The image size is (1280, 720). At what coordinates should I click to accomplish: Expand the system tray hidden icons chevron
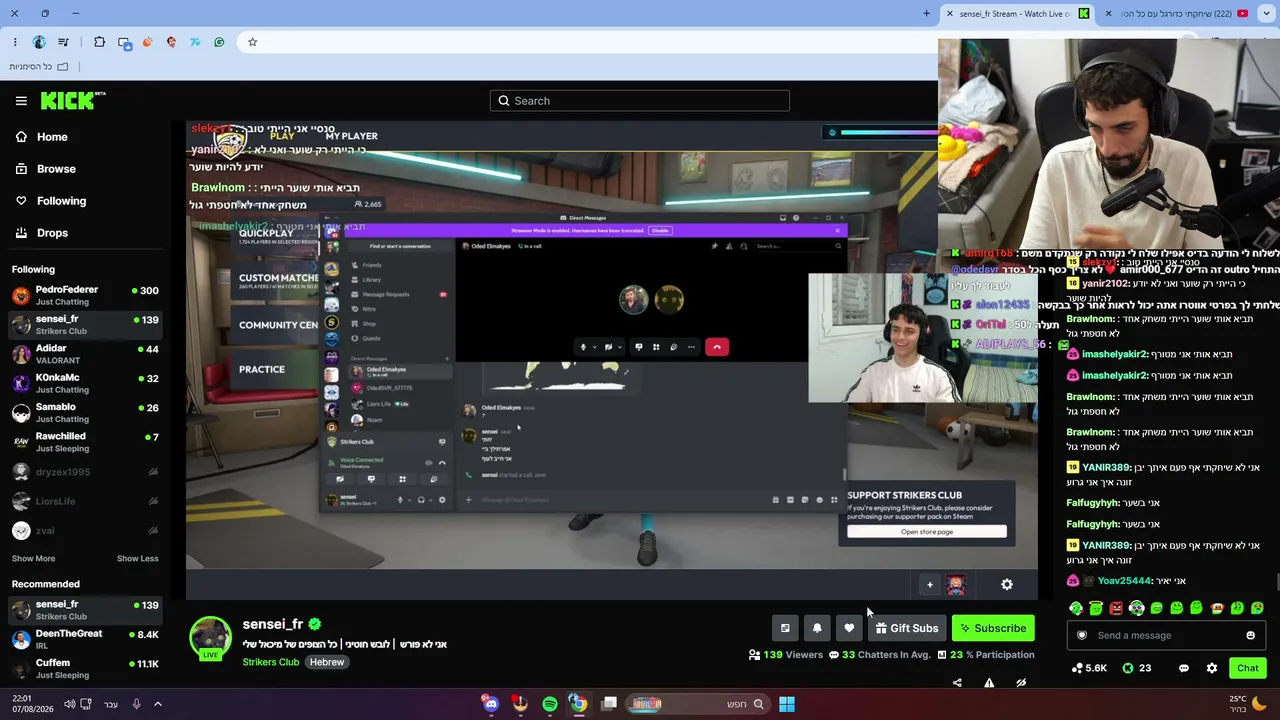pyautogui.click(x=157, y=704)
